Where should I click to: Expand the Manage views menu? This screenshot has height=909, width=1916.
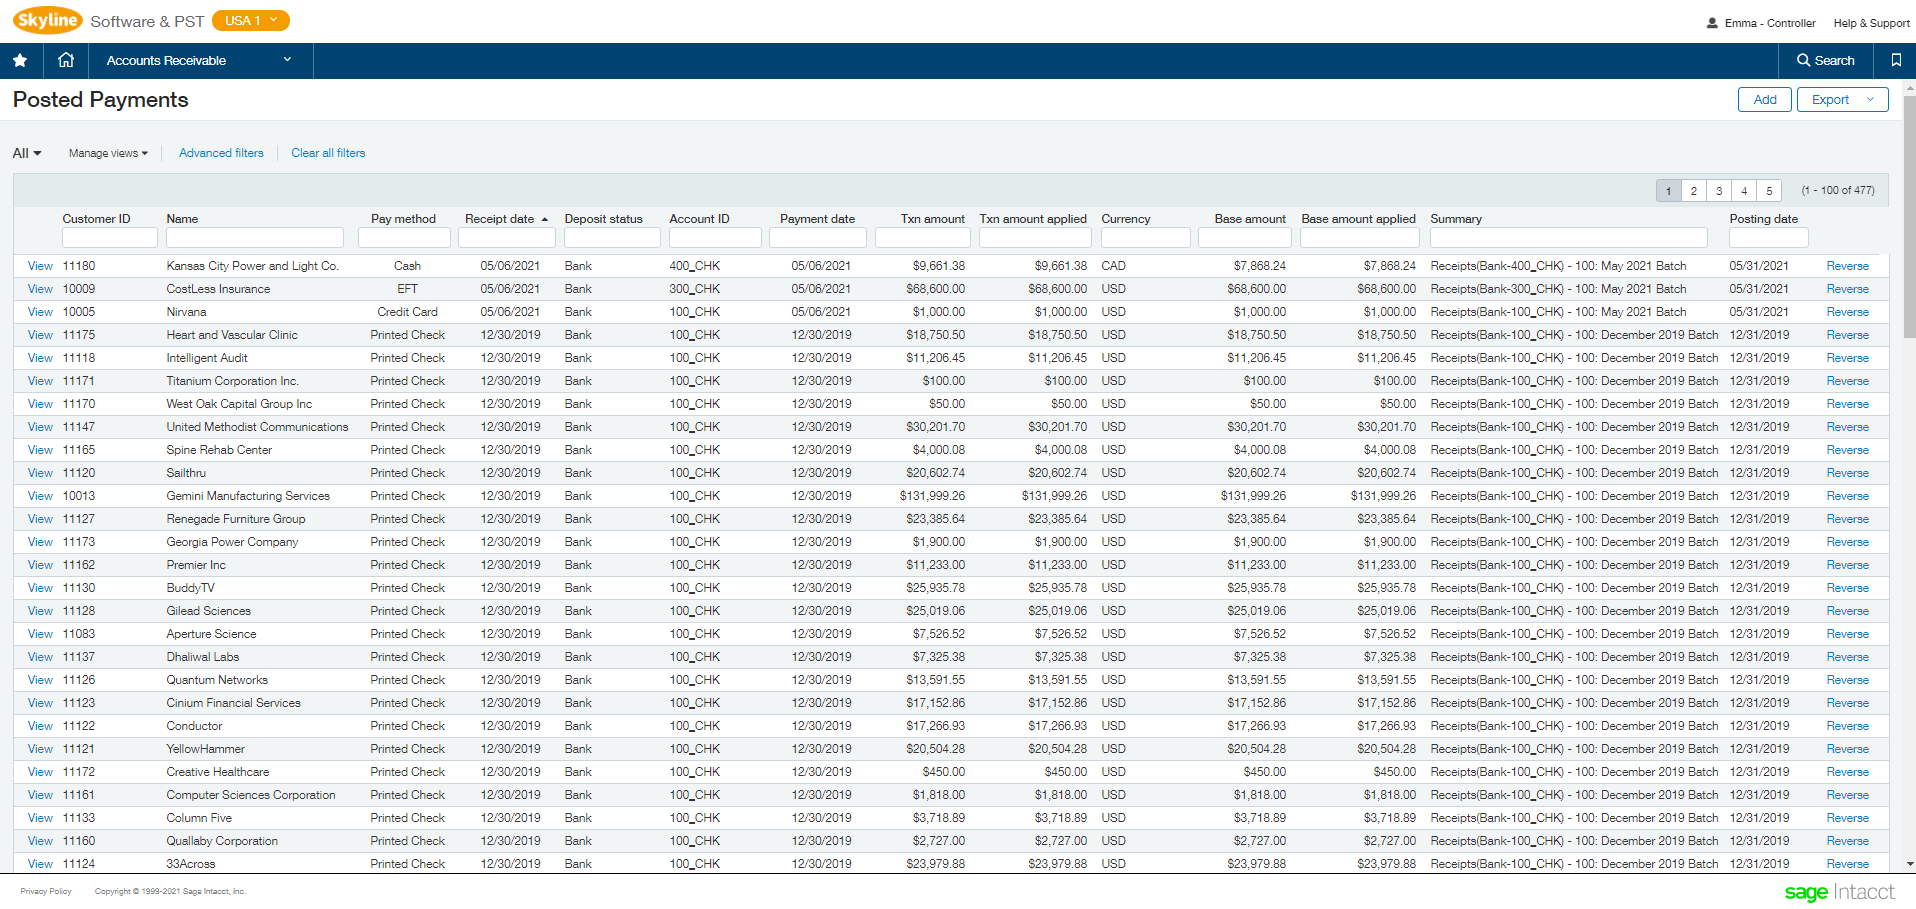coord(108,153)
